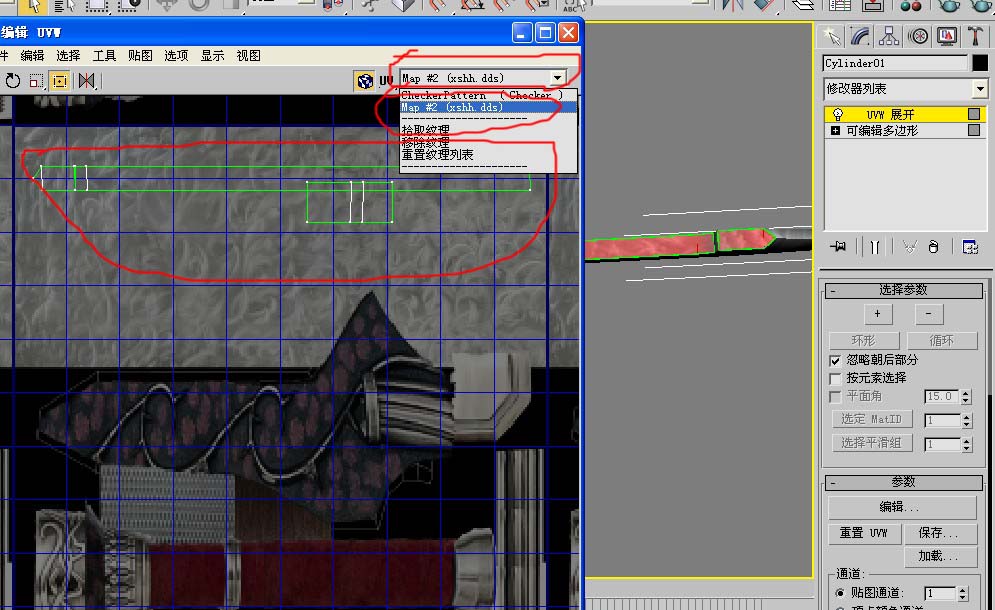Choose CheckerPattern (Checker) from texture list
Image resolution: width=995 pixels, height=610 pixels.
click(488, 95)
